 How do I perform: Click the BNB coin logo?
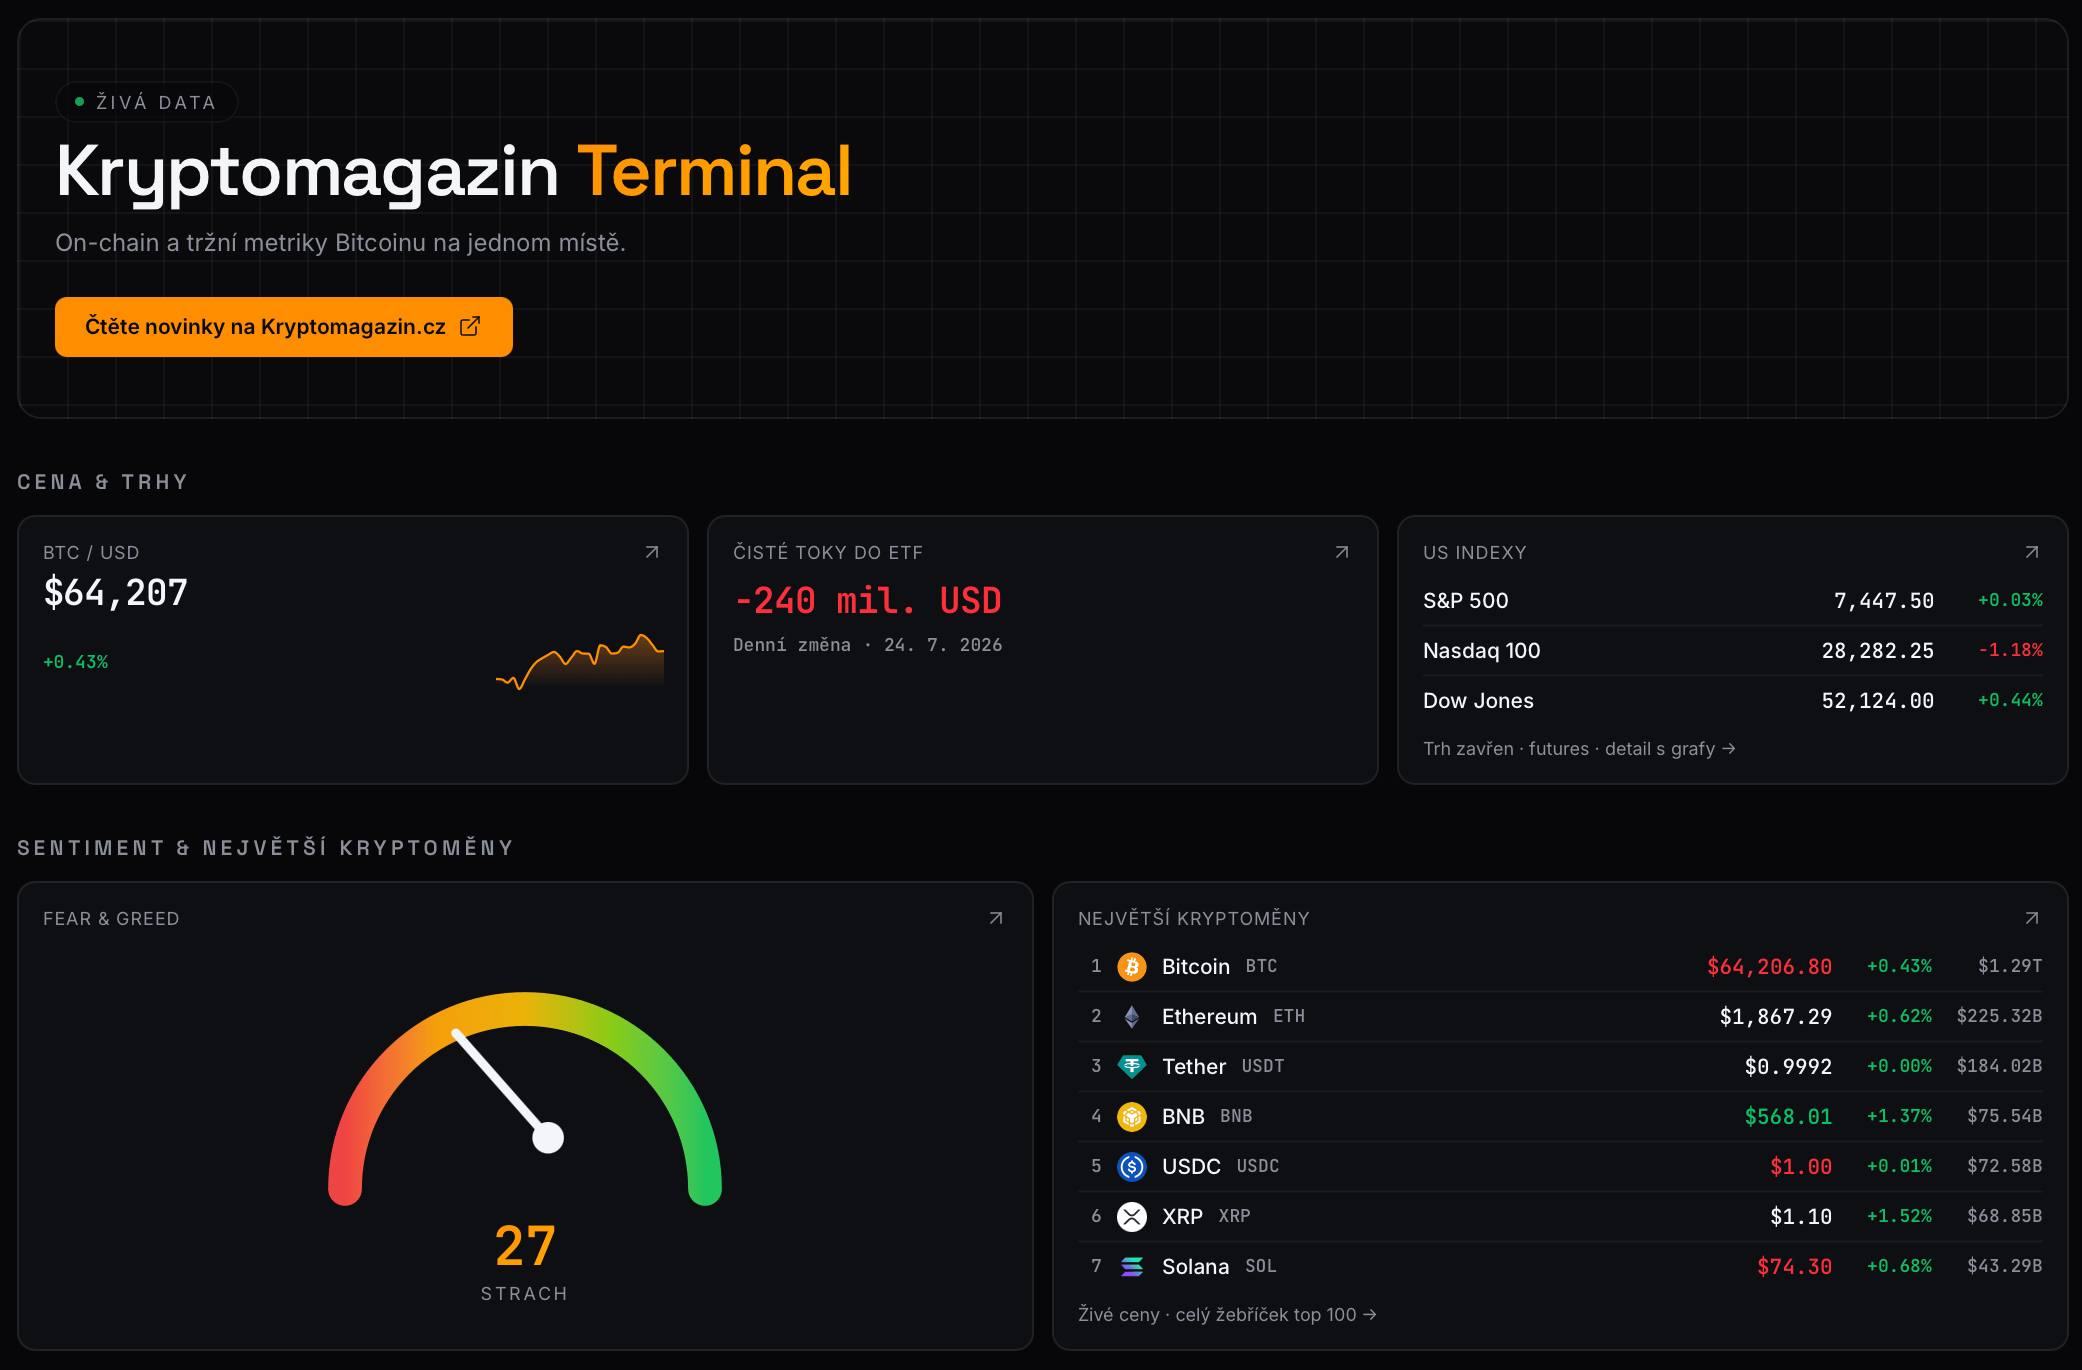(1132, 1116)
